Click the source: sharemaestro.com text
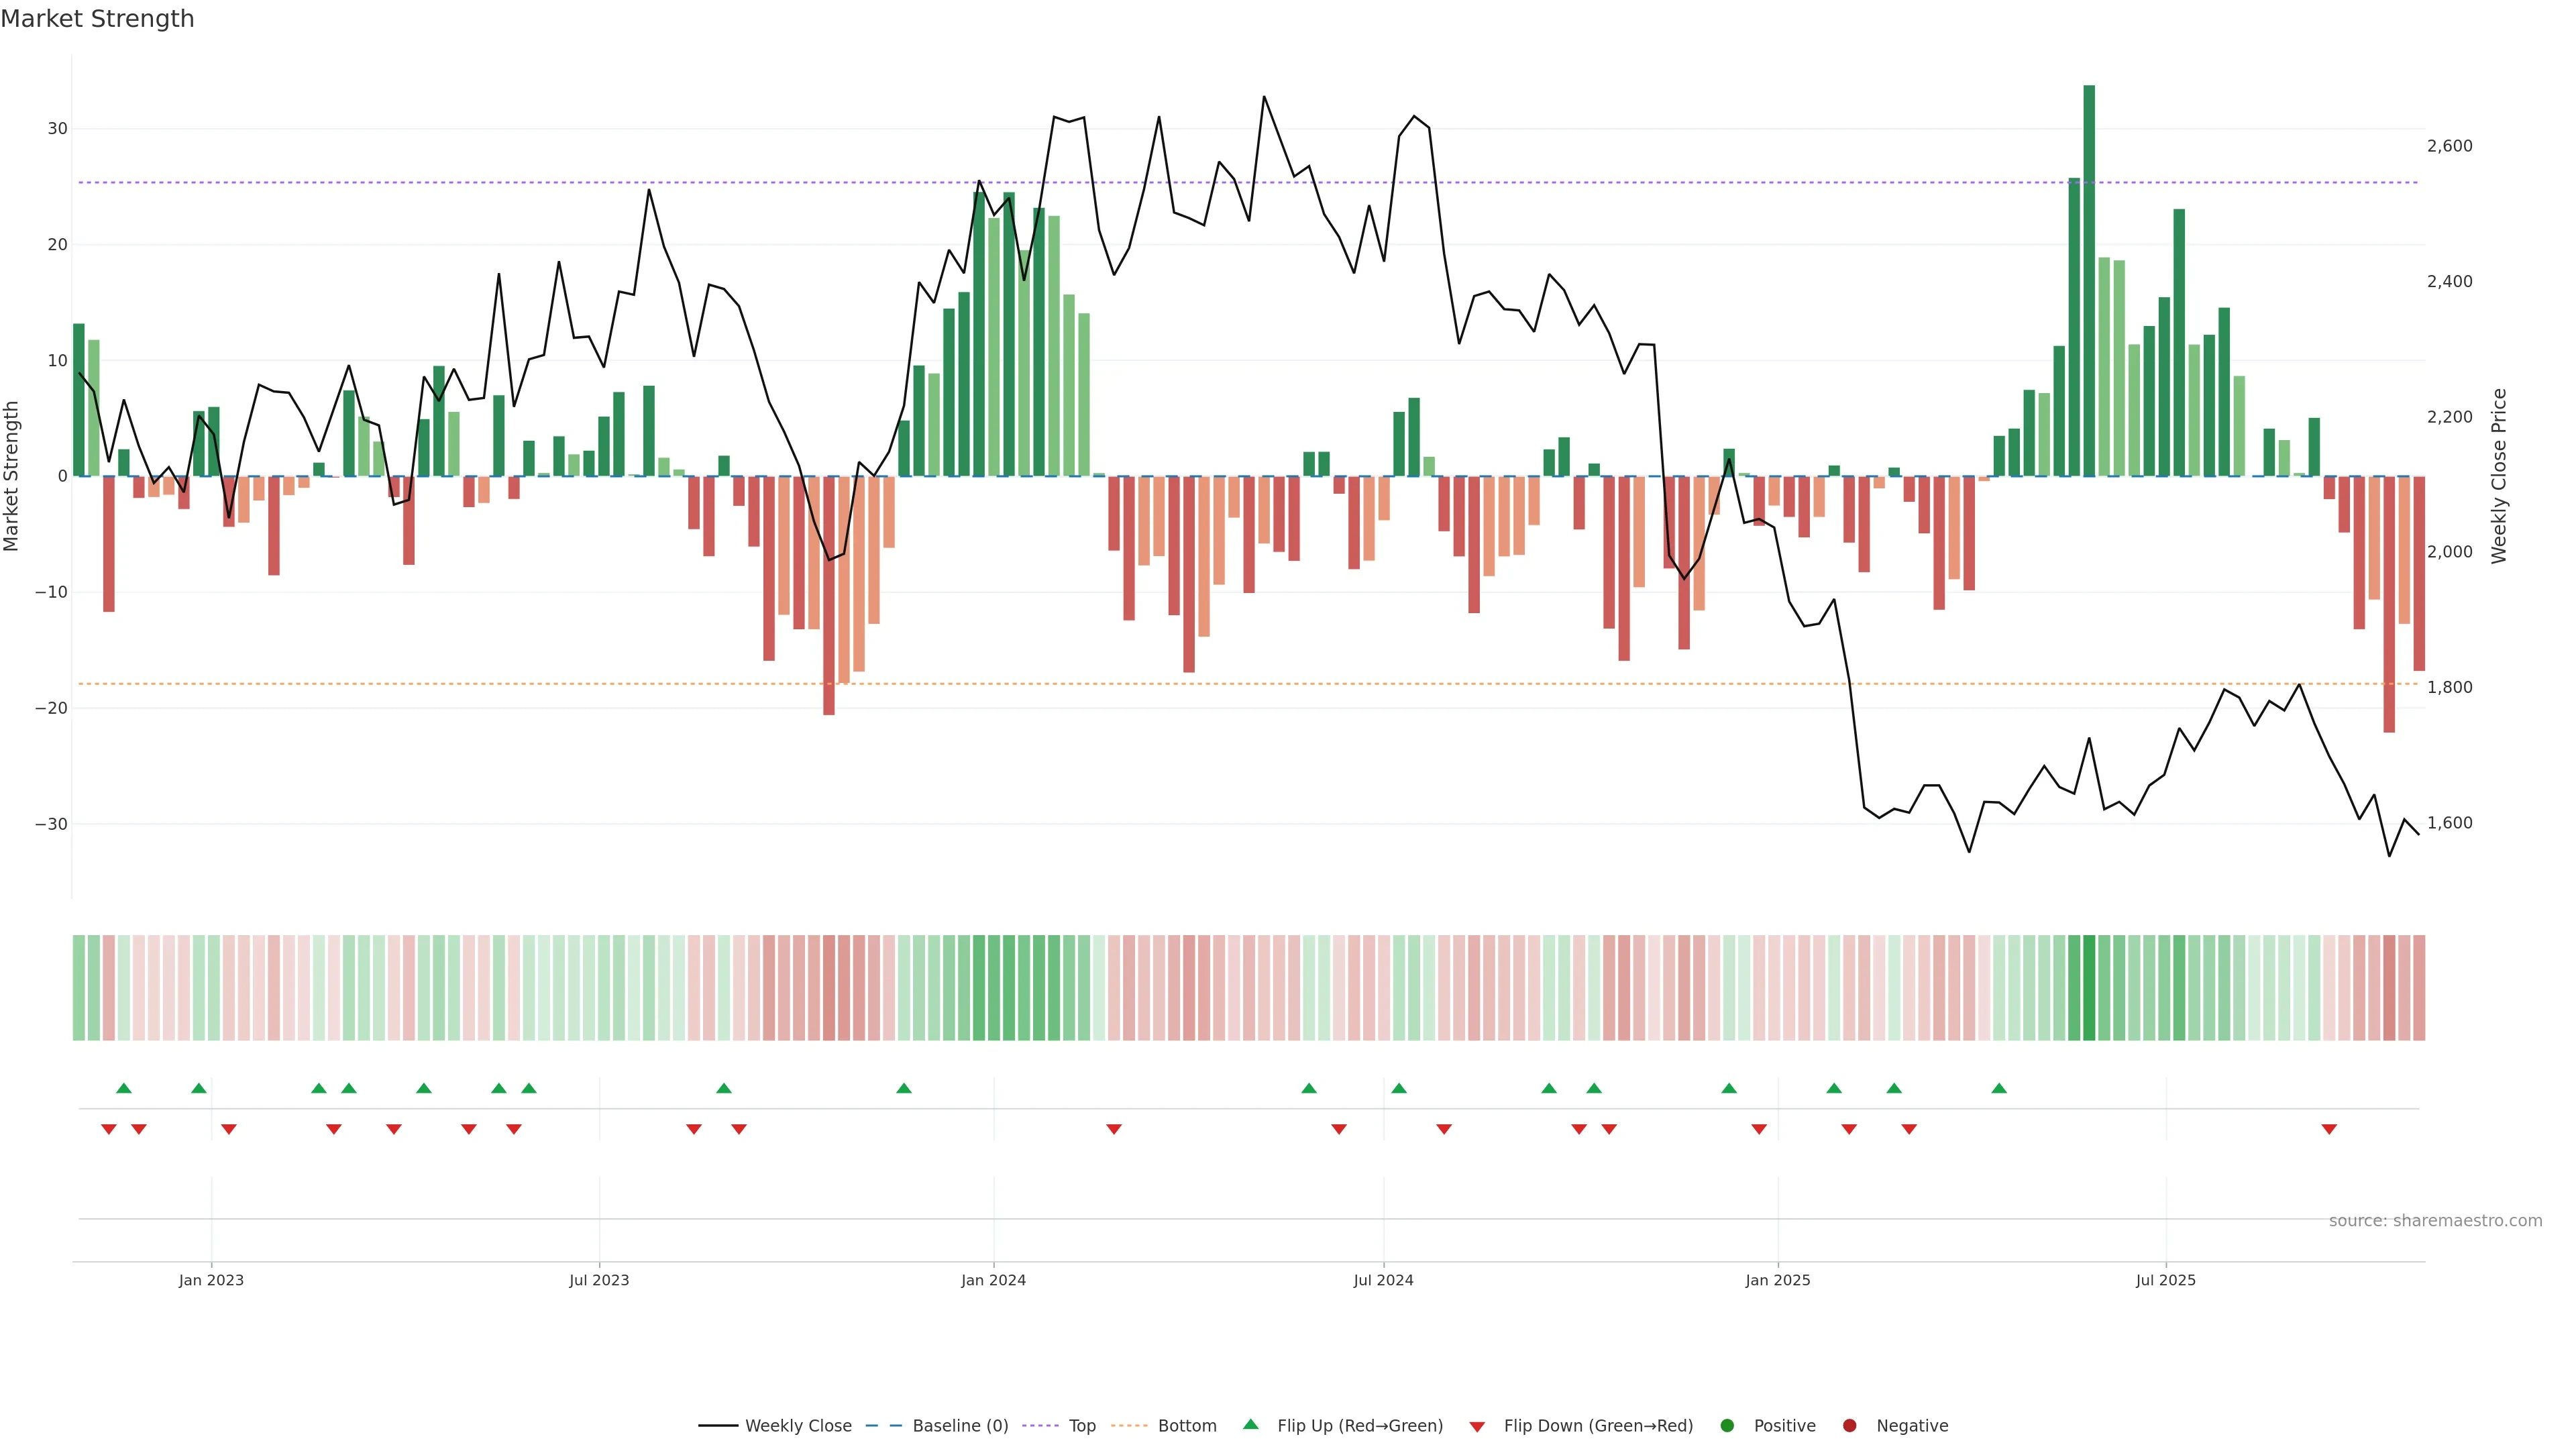Screen dimensions: 2576x1449 pyautogui.click(x=2435, y=1220)
